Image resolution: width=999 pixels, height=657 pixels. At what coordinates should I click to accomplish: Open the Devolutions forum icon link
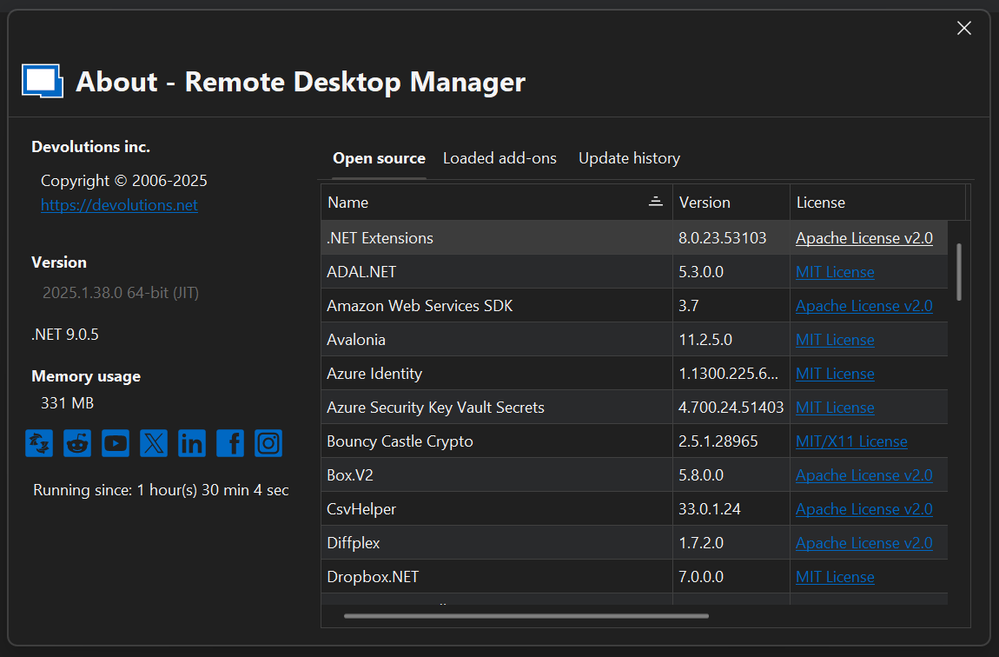[x=39, y=443]
